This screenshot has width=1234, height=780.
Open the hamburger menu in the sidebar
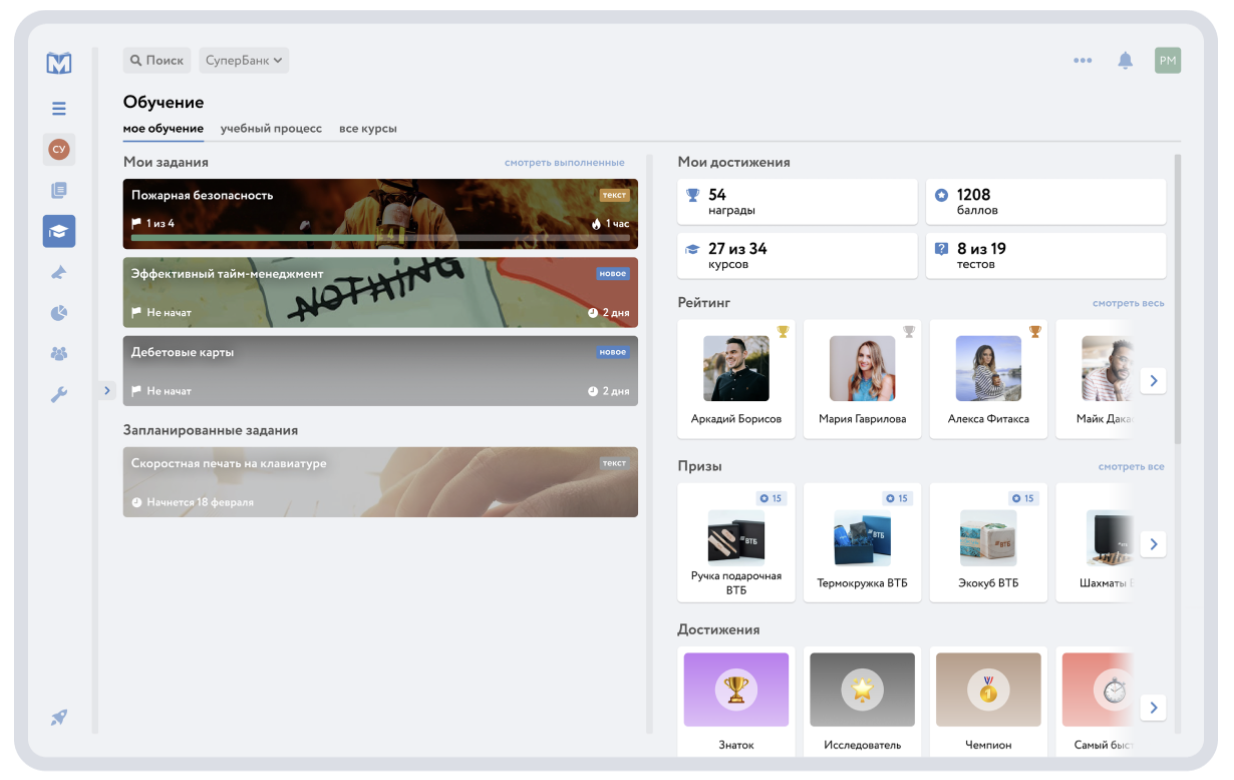coord(59,109)
